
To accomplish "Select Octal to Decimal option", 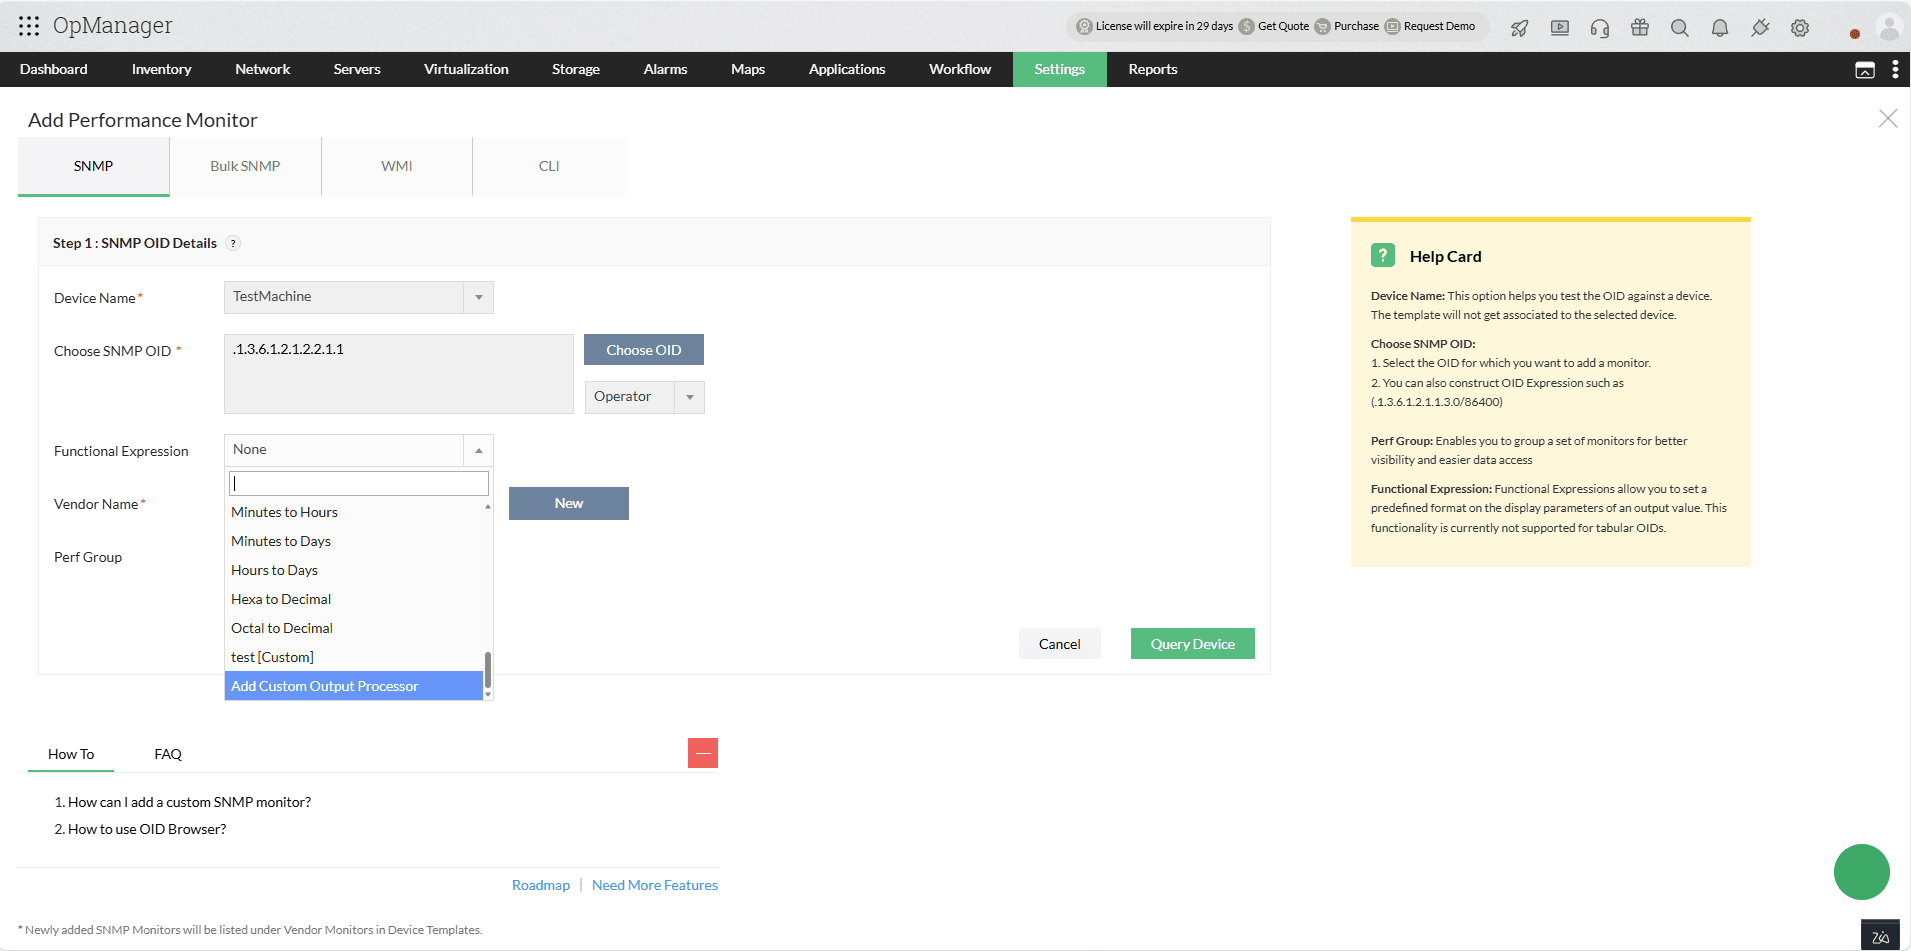I will 354,628.
